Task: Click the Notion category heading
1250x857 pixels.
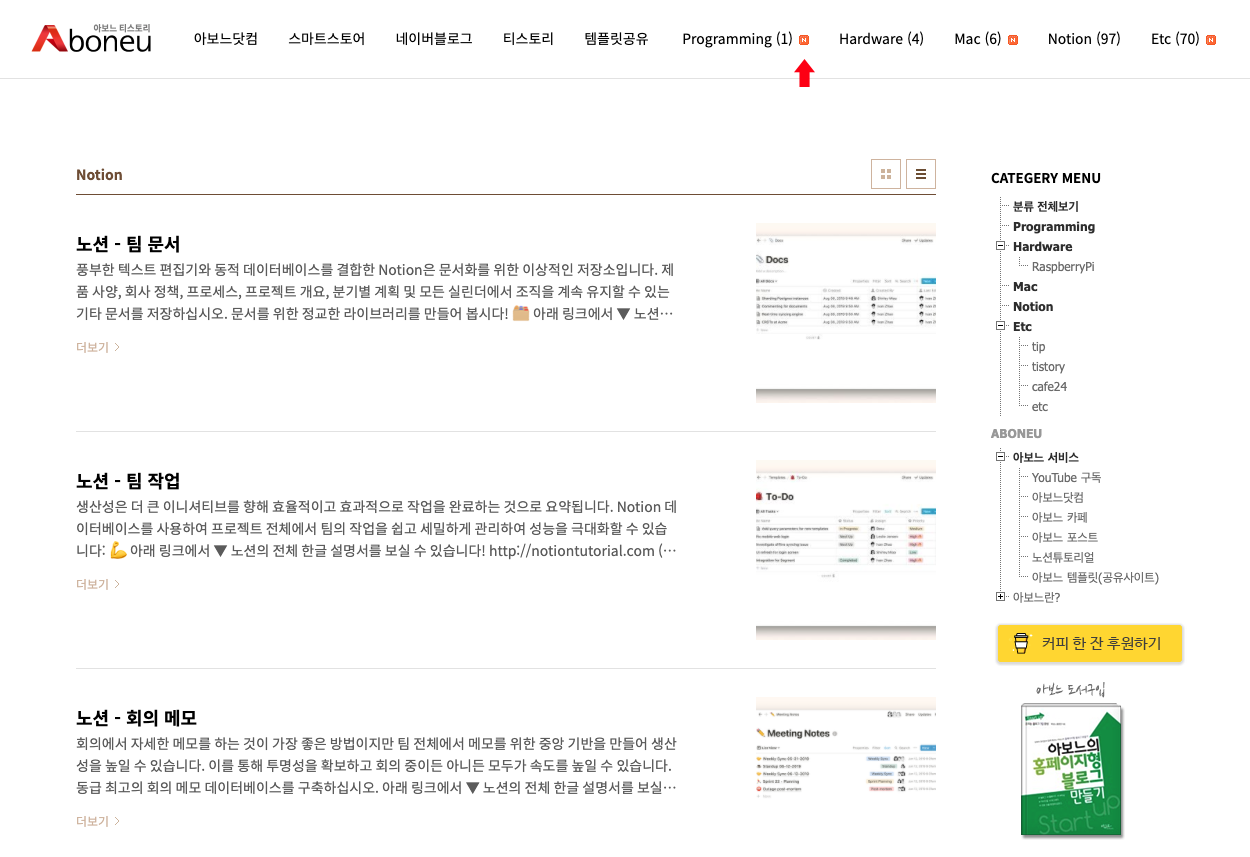Action: pyautogui.click(x=99, y=175)
